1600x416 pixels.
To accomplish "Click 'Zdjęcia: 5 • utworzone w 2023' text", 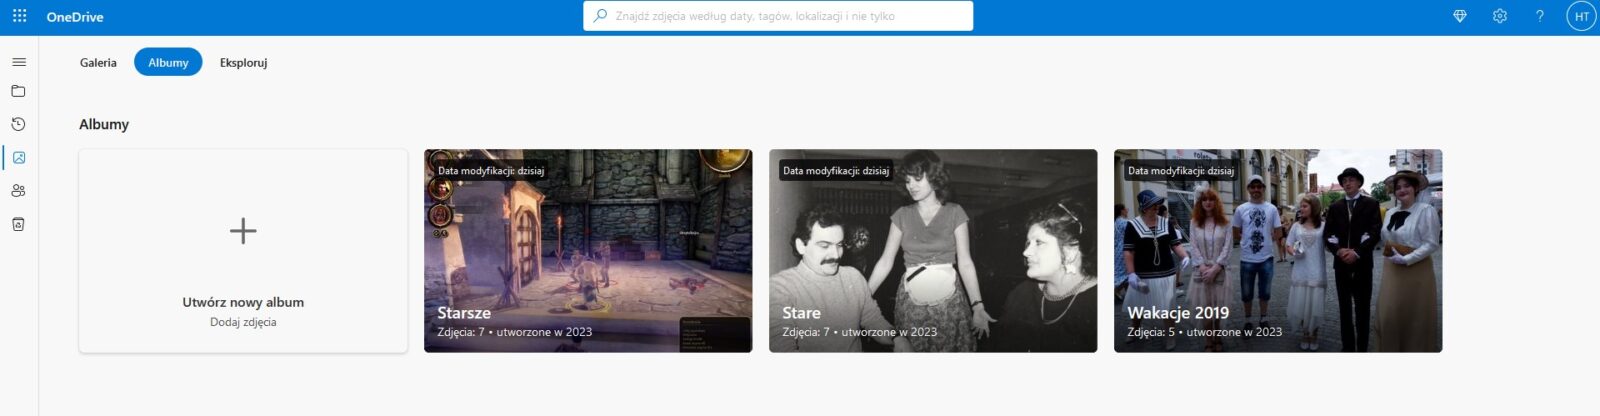I will click(x=1204, y=332).
